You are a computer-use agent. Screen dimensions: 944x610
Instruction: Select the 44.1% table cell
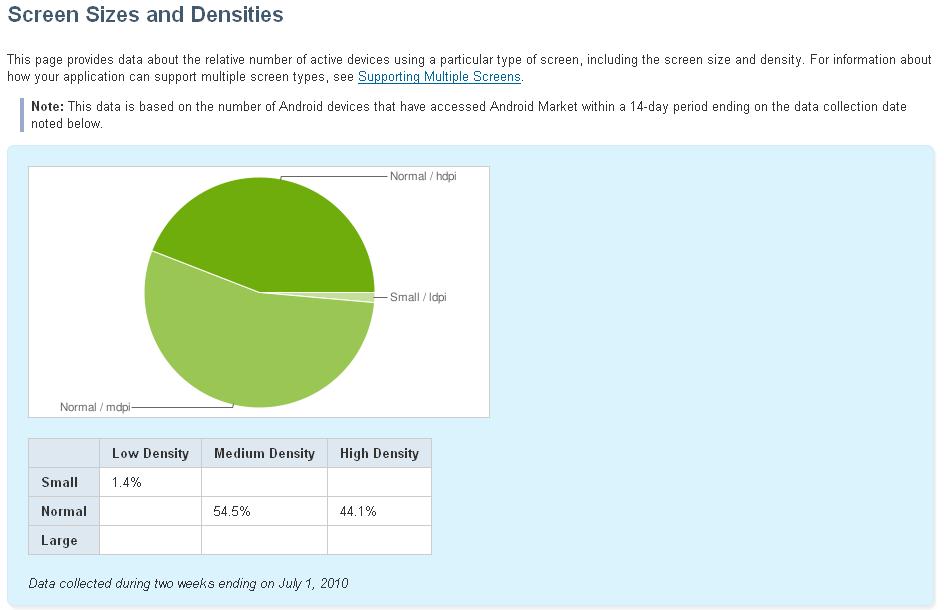pos(379,511)
